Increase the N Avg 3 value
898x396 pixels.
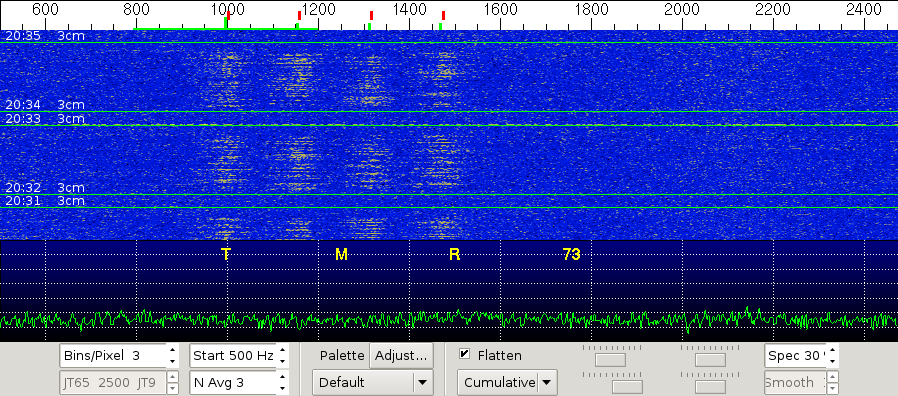coord(282,377)
